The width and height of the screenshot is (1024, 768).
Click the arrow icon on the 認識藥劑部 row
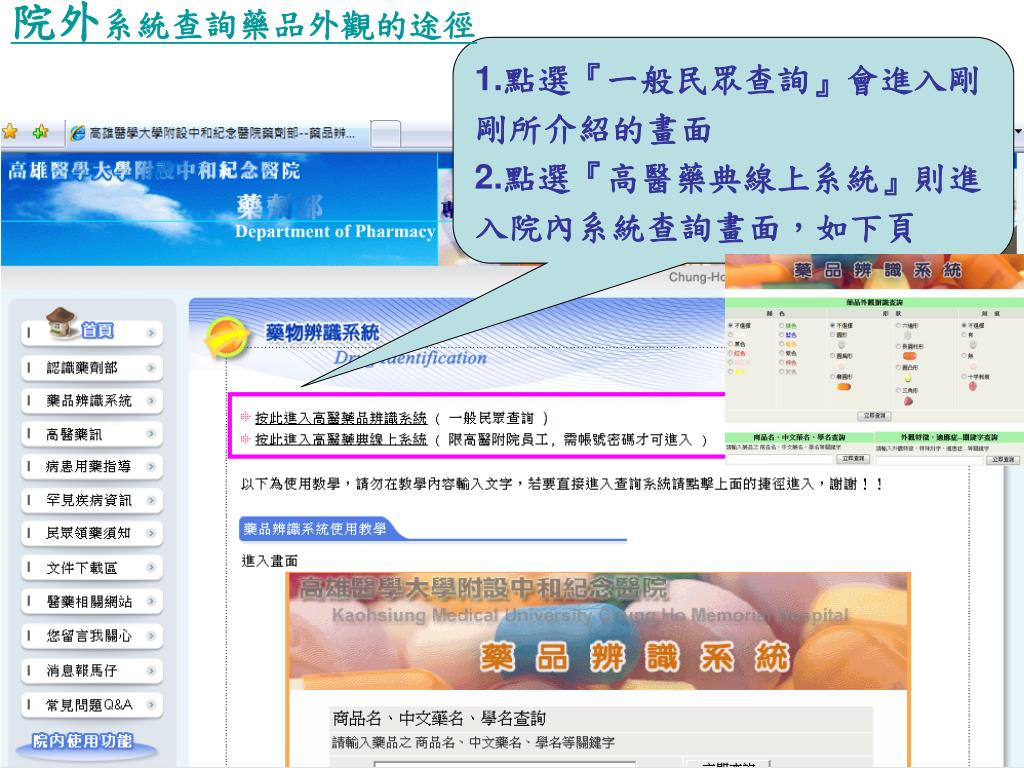pos(151,368)
